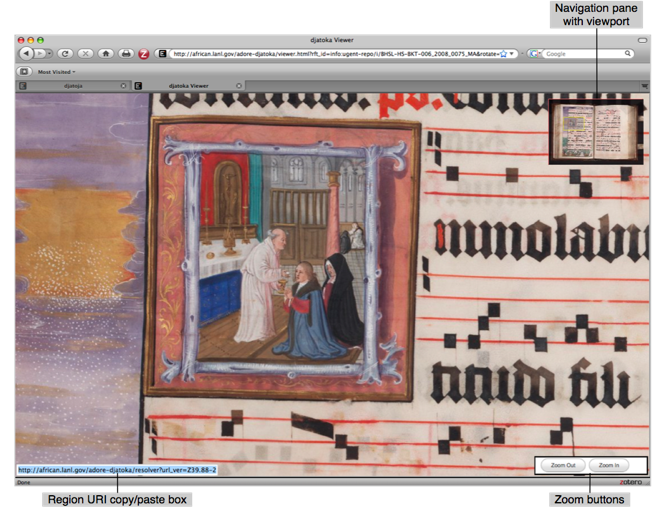Open the URL history dropdown arrow
This screenshot has height=508, width=660.
pos(512,54)
